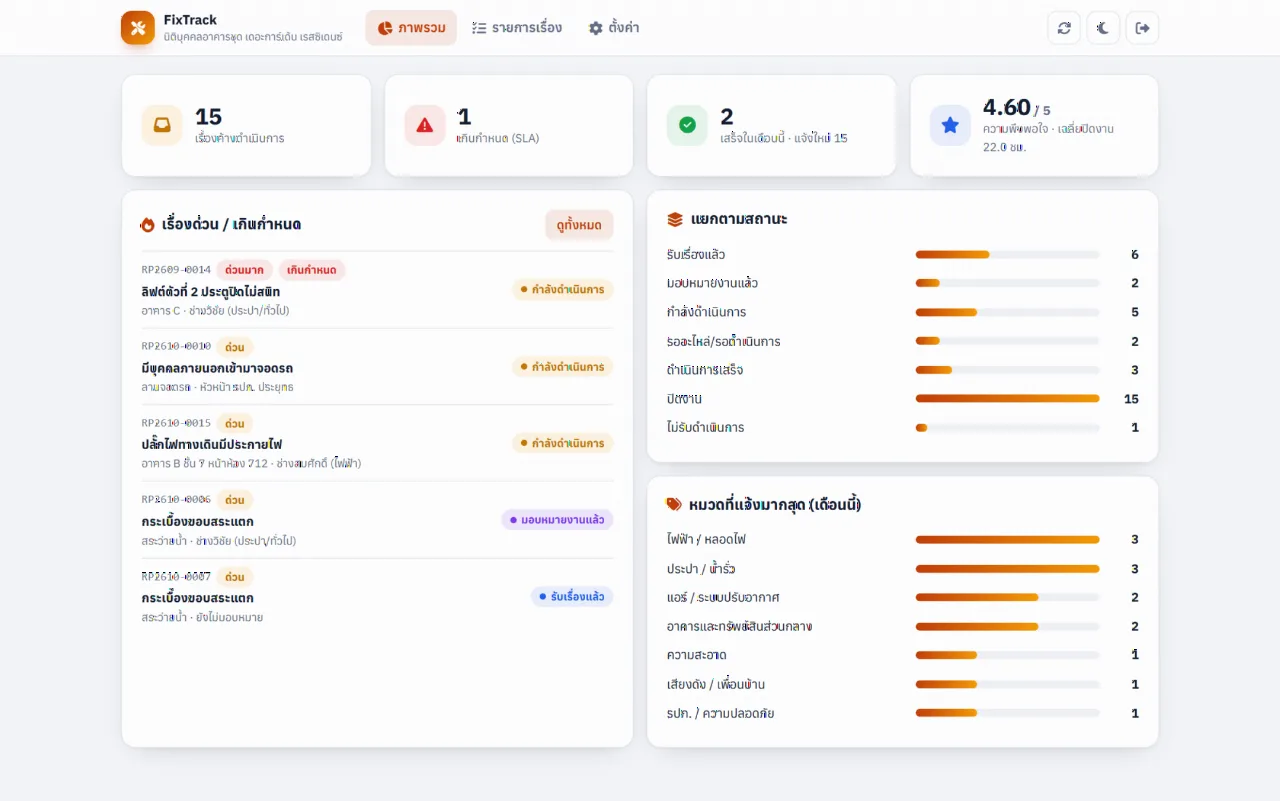Click the blue star satisfaction icon
The width and height of the screenshot is (1280, 801).
(x=950, y=125)
